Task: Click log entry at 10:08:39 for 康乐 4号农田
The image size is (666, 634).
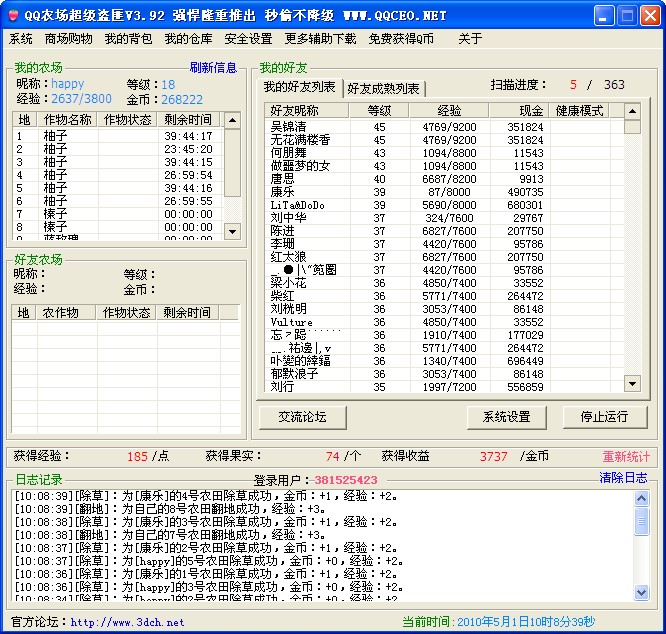Action: click(206, 496)
